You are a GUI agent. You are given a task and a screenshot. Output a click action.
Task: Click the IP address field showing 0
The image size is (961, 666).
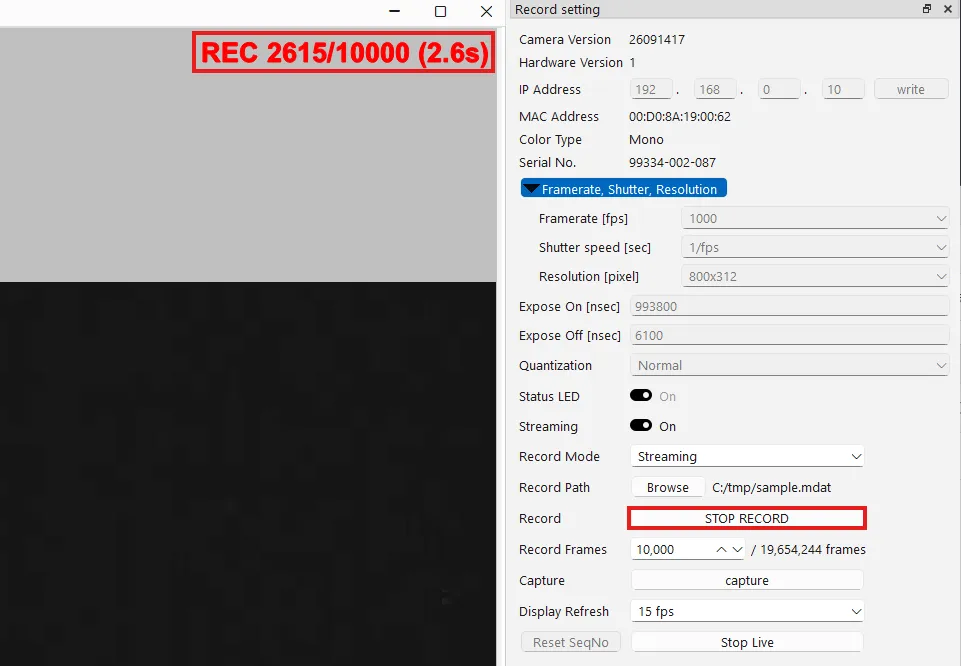[779, 89]
